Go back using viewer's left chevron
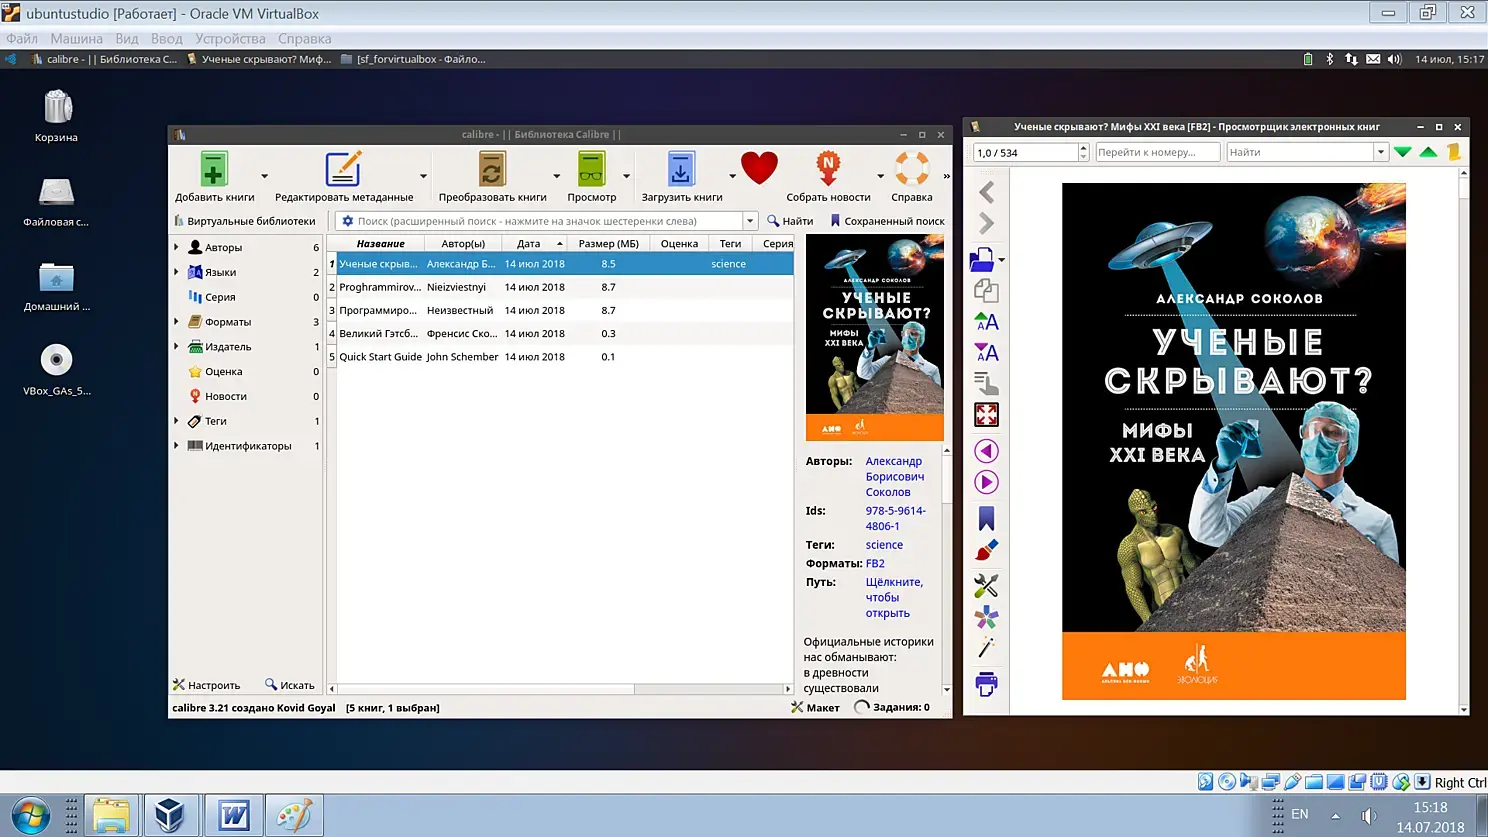The image size is (1488, 837). [x=987, y=192]
